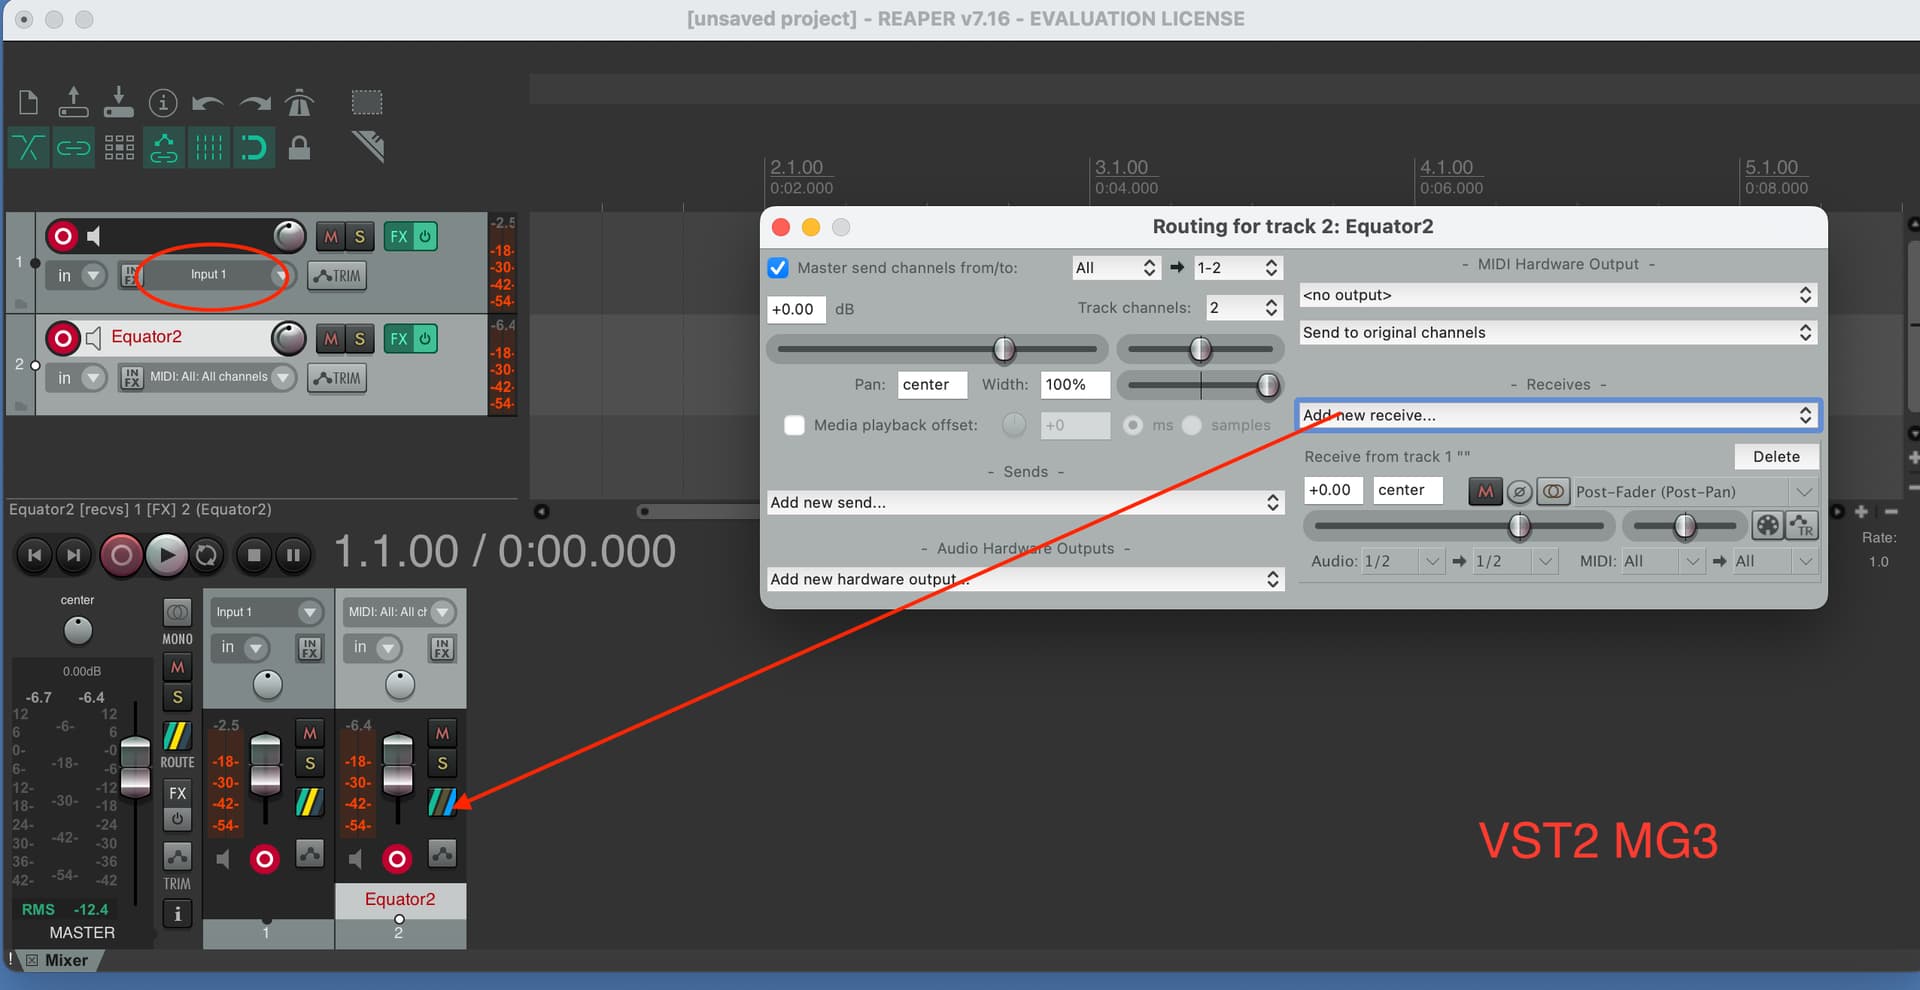Click the Width 100% input field
Viewport: 1920px width, 990px height.
tap(1075, 385)
